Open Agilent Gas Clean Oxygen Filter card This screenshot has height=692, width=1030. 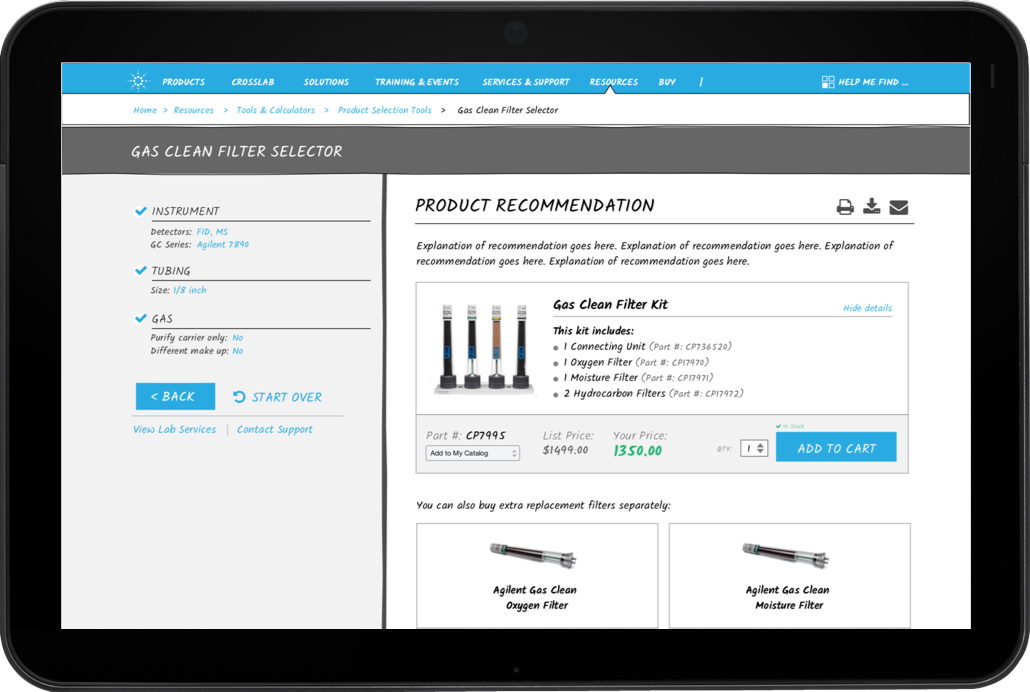pos(537,576)
